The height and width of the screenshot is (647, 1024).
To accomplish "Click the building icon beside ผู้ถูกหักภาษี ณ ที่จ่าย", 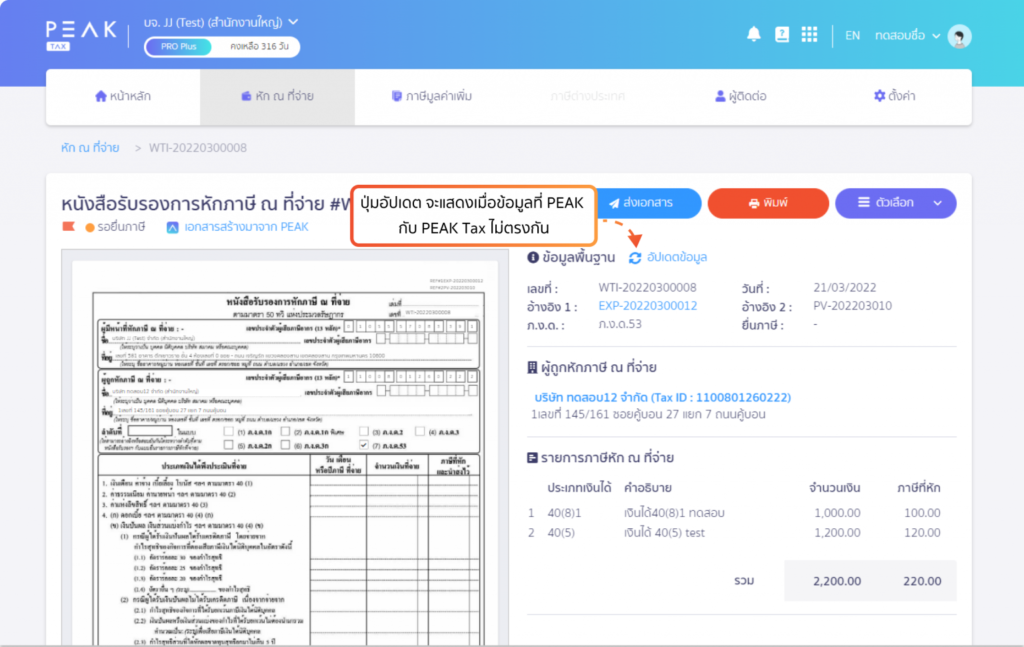I will pyautogui.click(x=532, y=368).
